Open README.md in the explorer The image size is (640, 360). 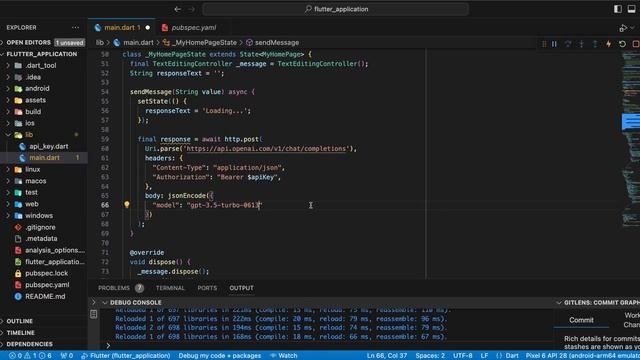tap(44, 296)
